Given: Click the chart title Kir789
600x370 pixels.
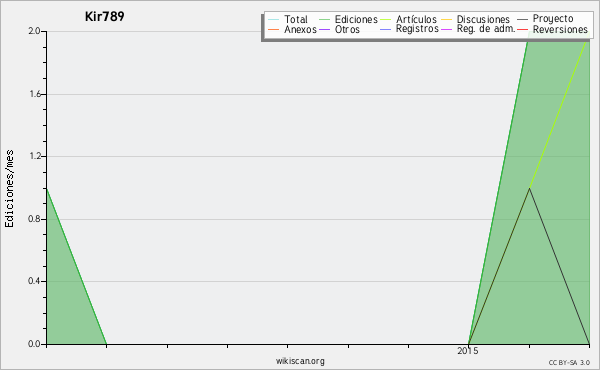Looking at the screenshot, I should [x=104, y=16].
